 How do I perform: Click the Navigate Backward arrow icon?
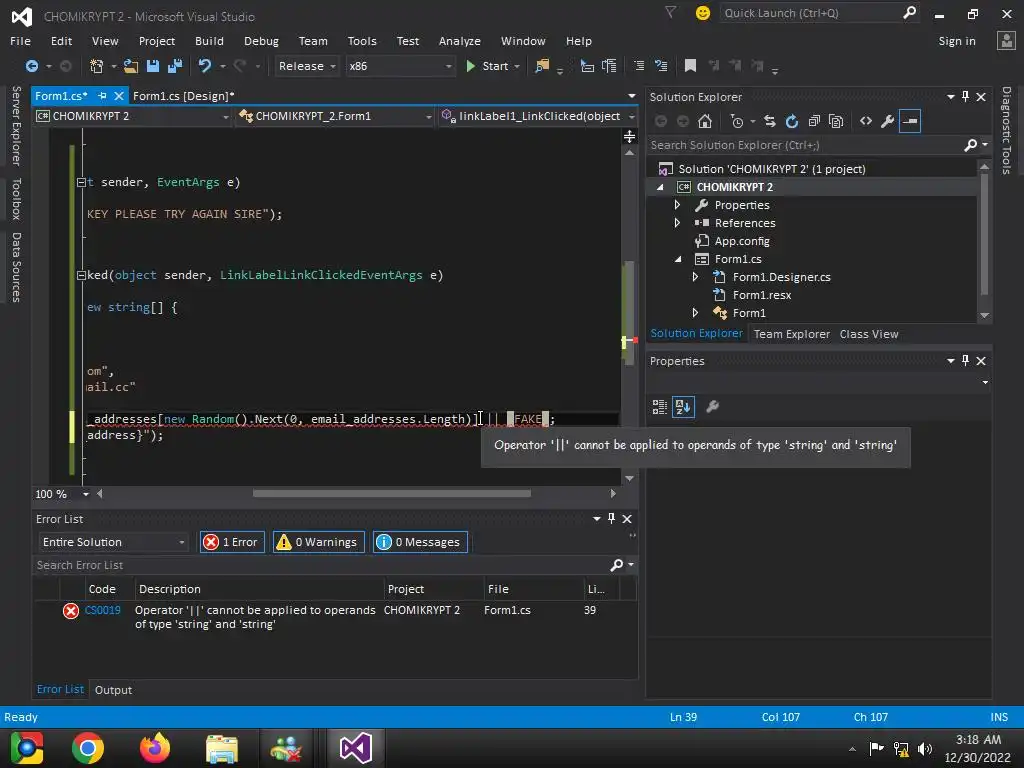point(31,66)
